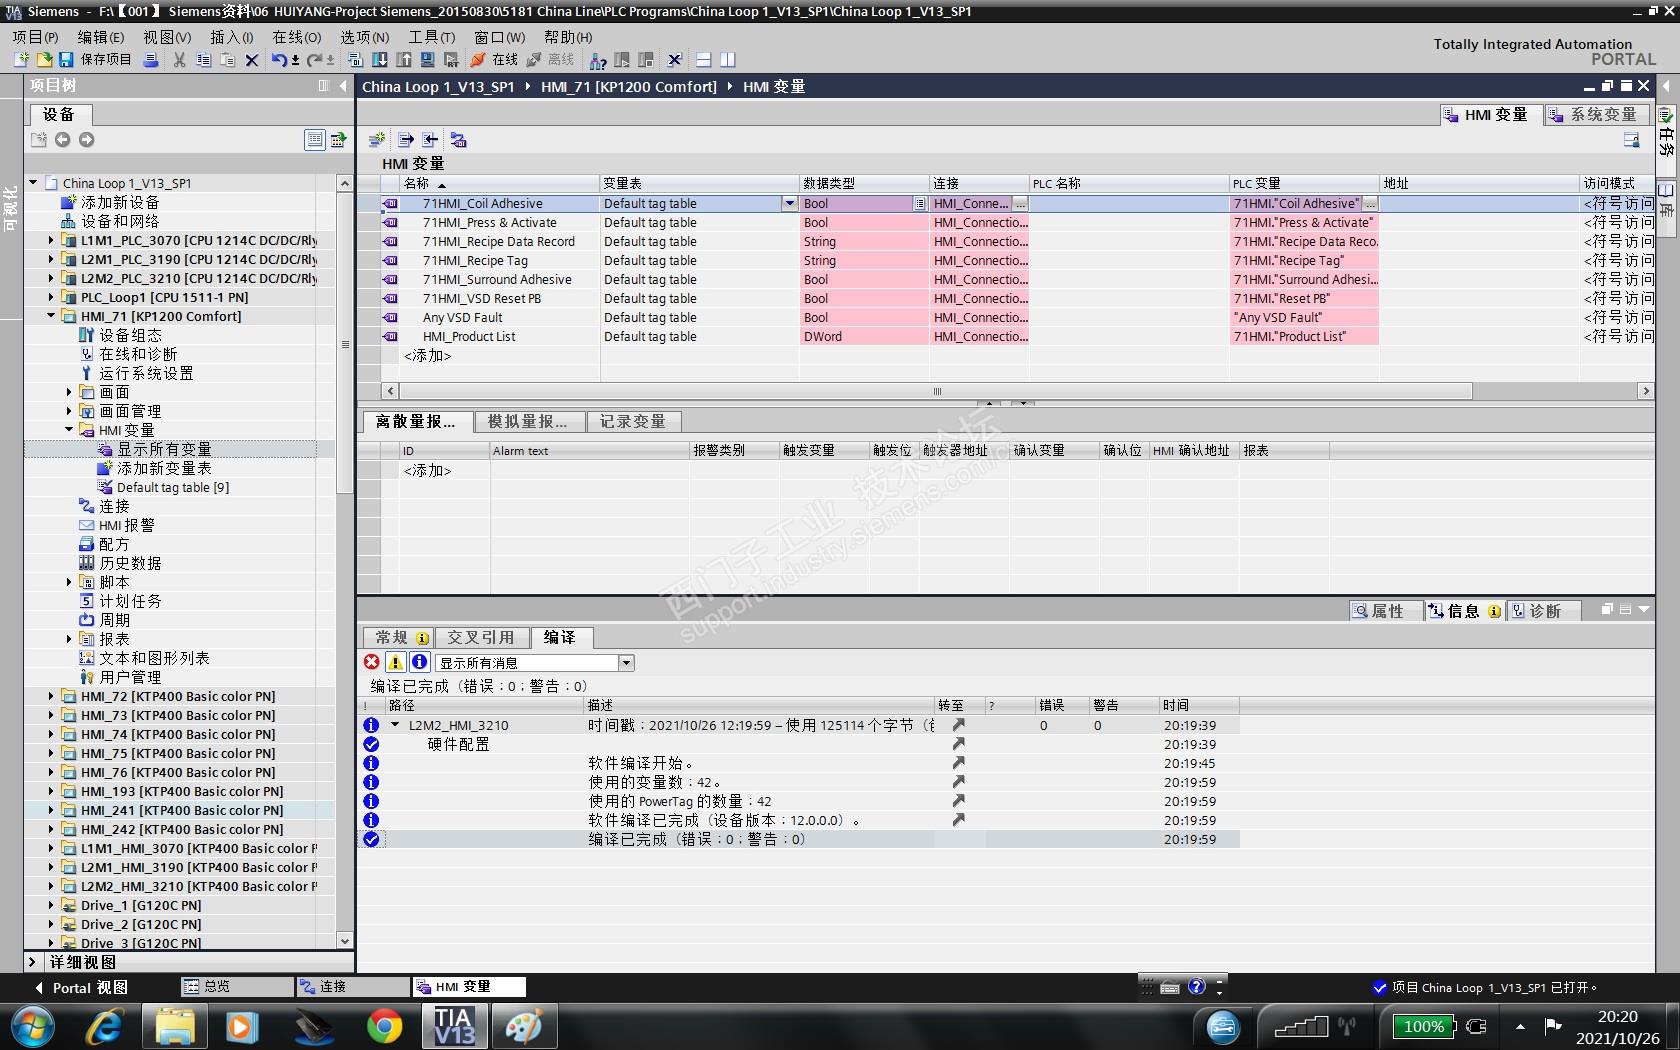Open the 工具(T) menu

point(432,37)
